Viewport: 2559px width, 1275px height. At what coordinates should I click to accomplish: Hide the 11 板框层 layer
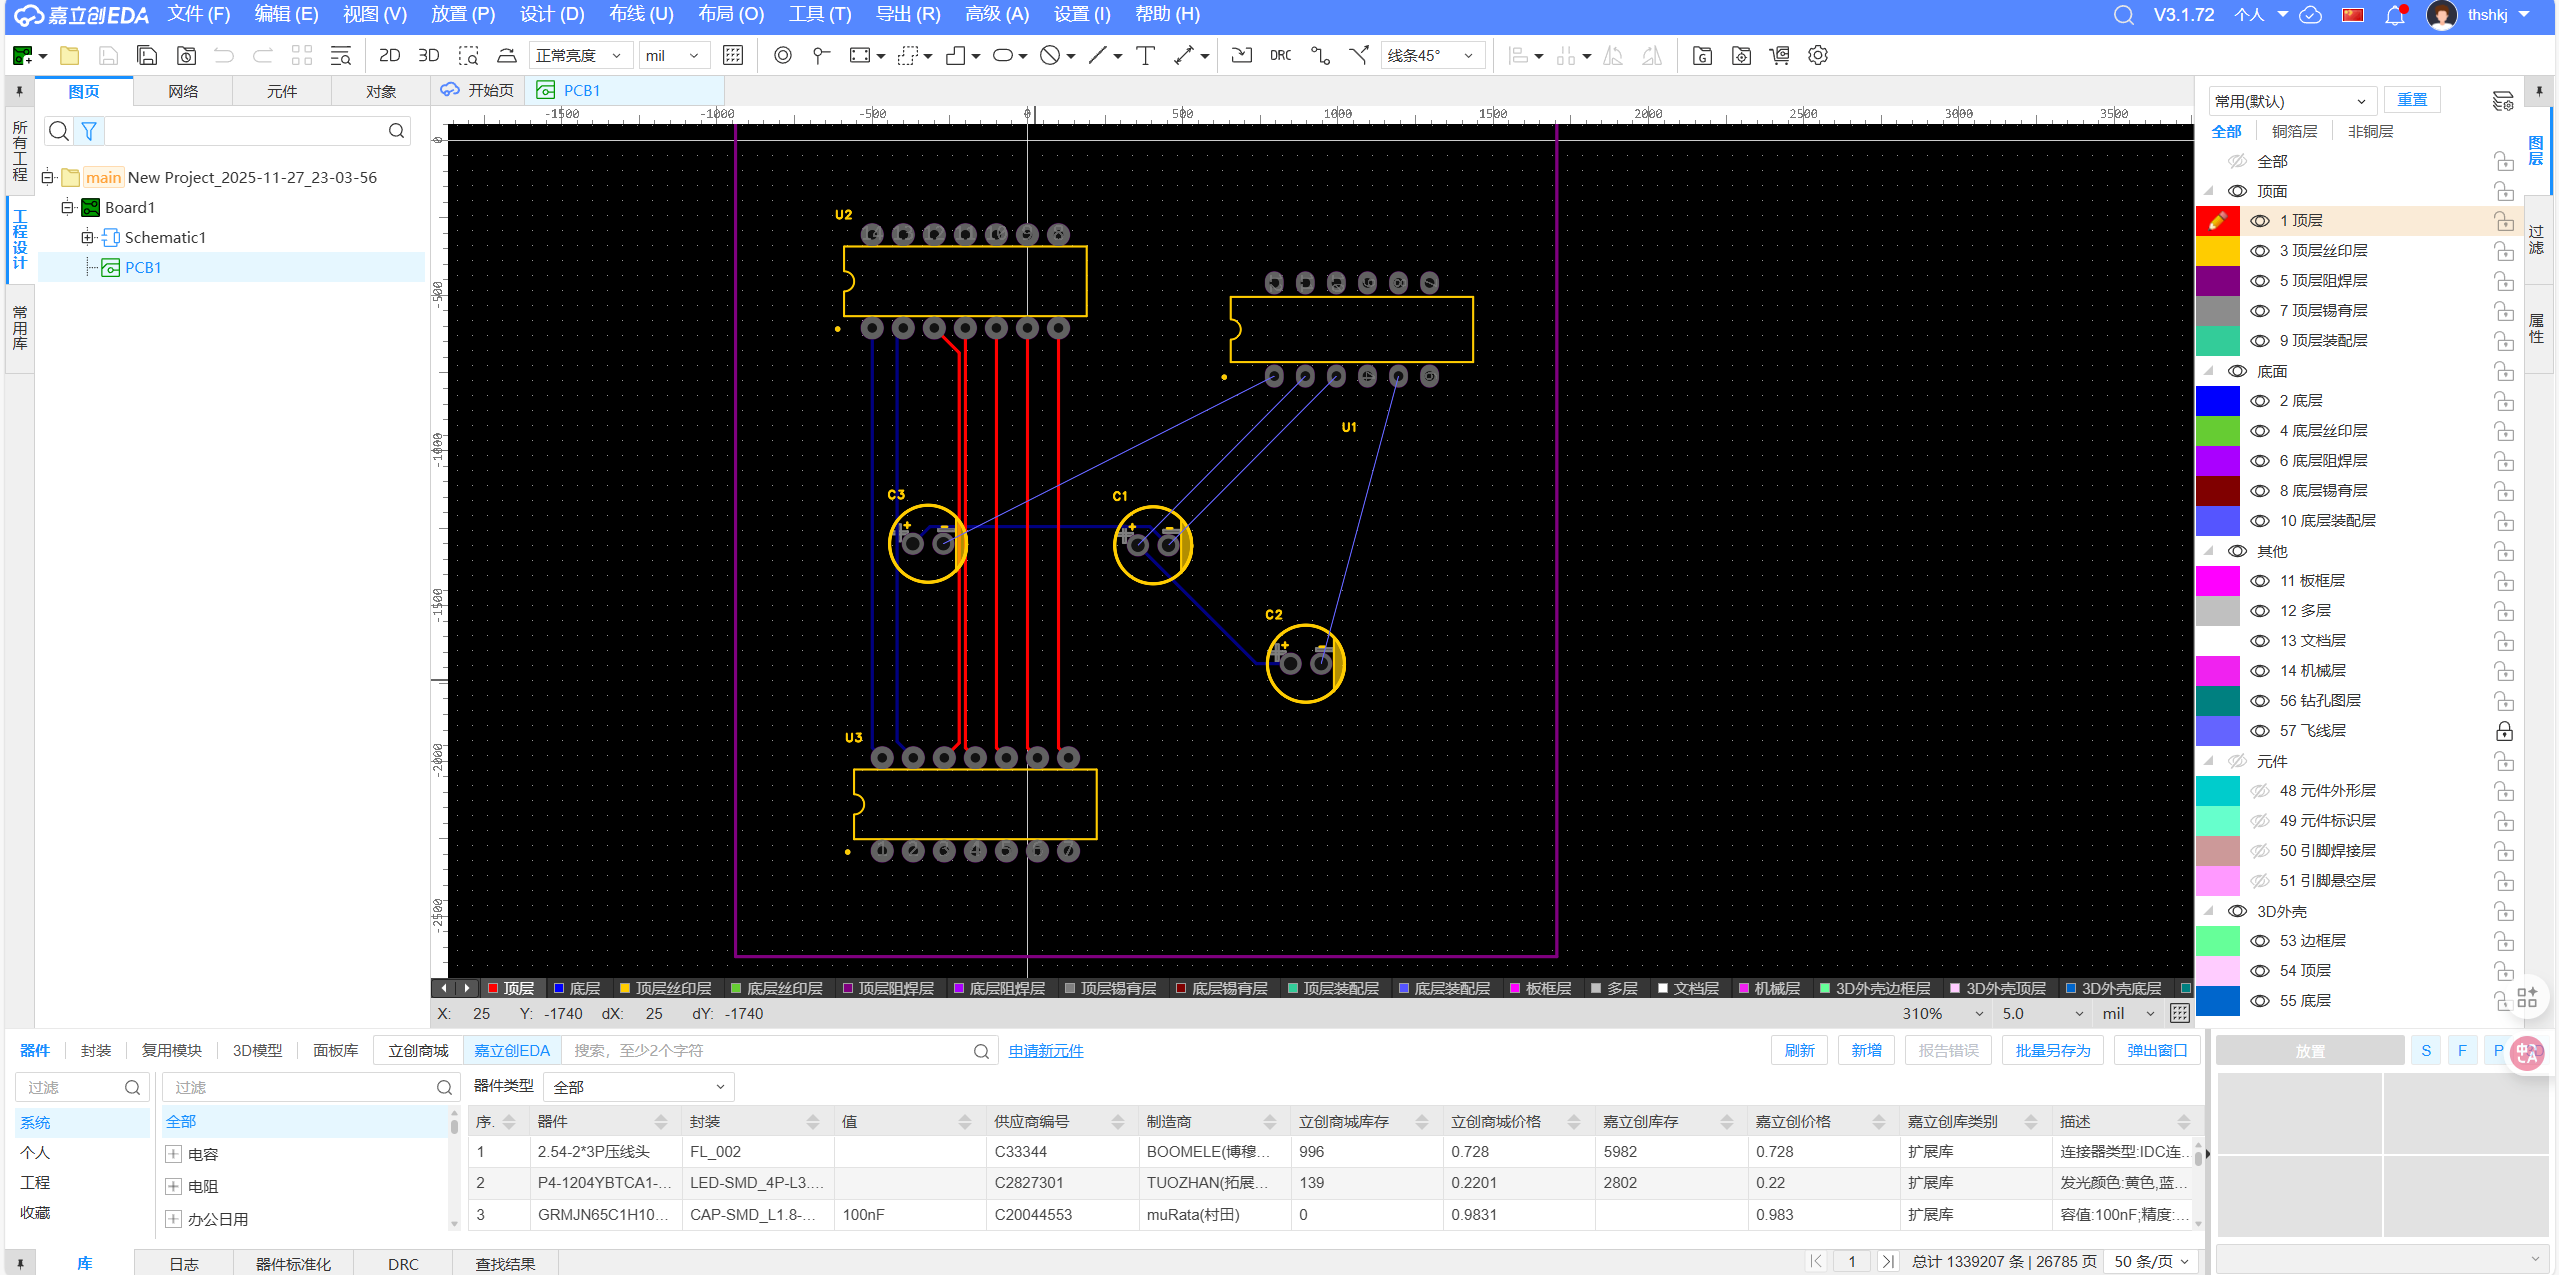2260,581
